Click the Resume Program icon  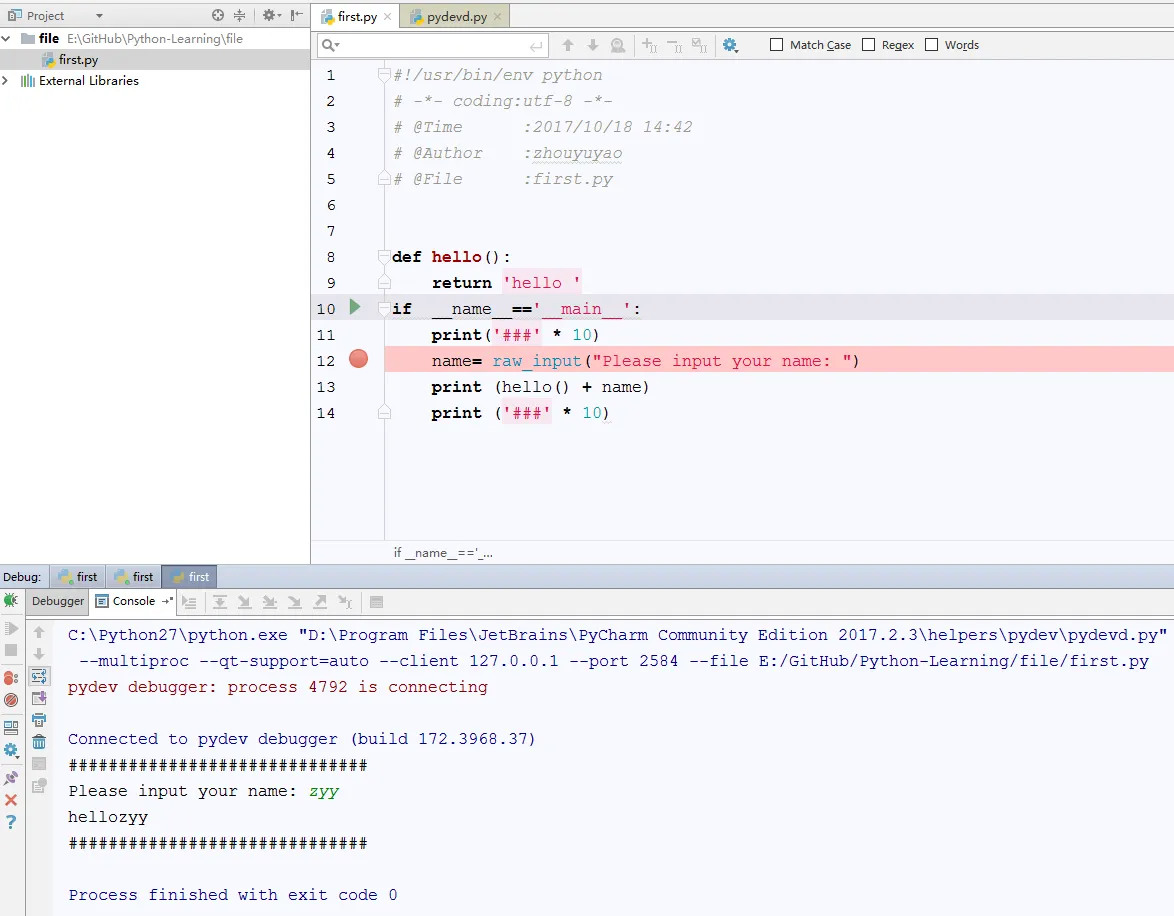(11, 628)
